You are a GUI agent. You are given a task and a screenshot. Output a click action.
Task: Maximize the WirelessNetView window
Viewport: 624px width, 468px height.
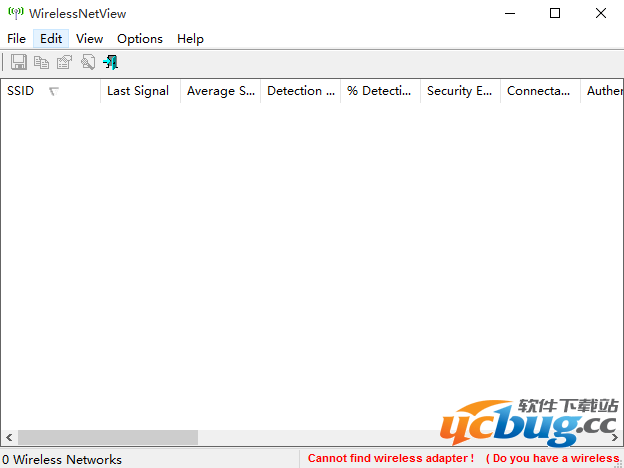pyautogui.click(x=555, y=14)
